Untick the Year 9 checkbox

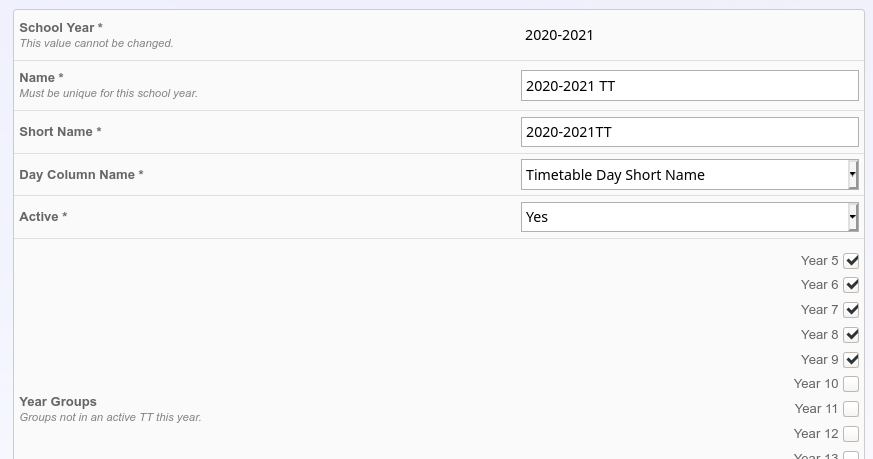(851, 360)
